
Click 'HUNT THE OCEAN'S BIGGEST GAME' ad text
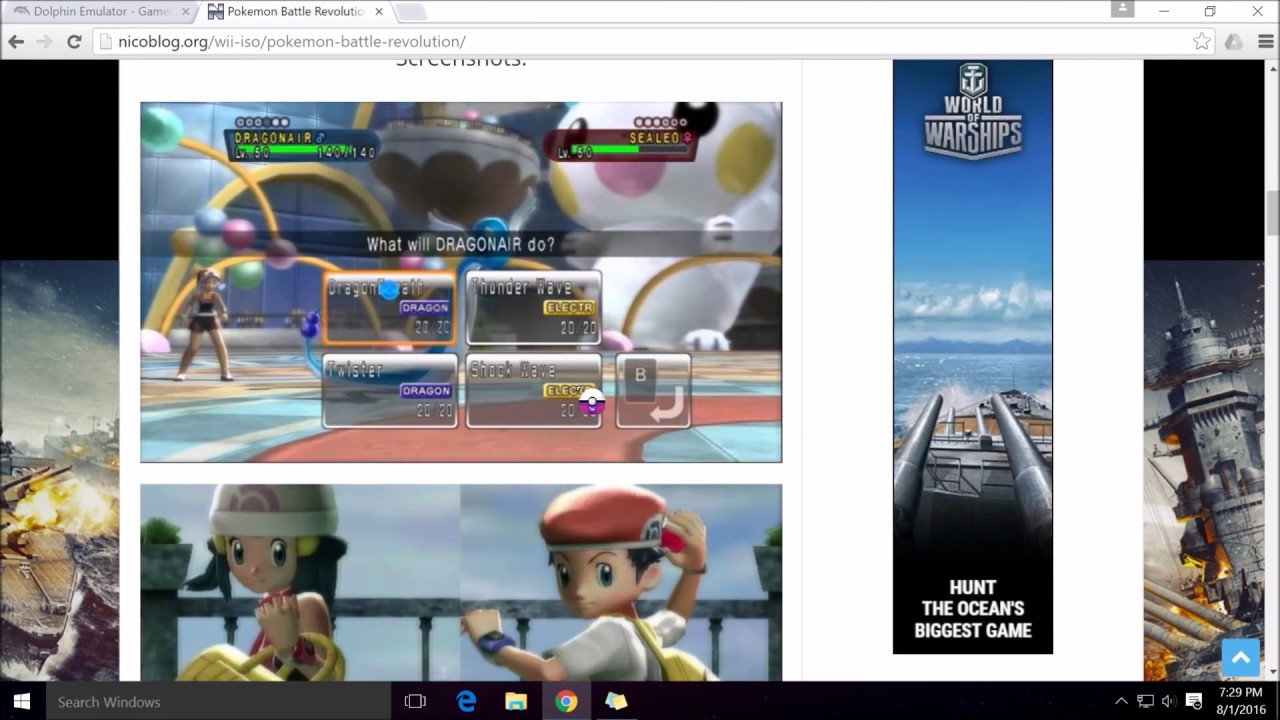point(972,609)
